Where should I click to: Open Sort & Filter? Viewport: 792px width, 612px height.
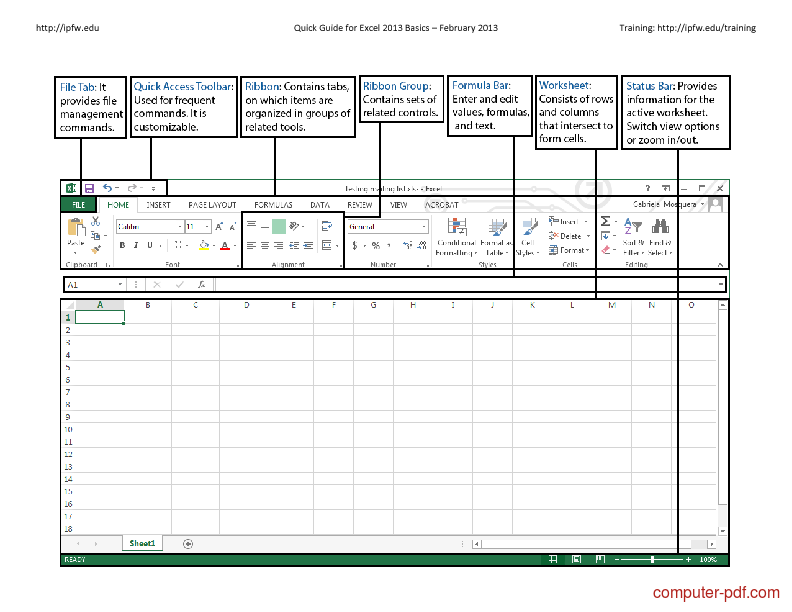tap(633, 236)
